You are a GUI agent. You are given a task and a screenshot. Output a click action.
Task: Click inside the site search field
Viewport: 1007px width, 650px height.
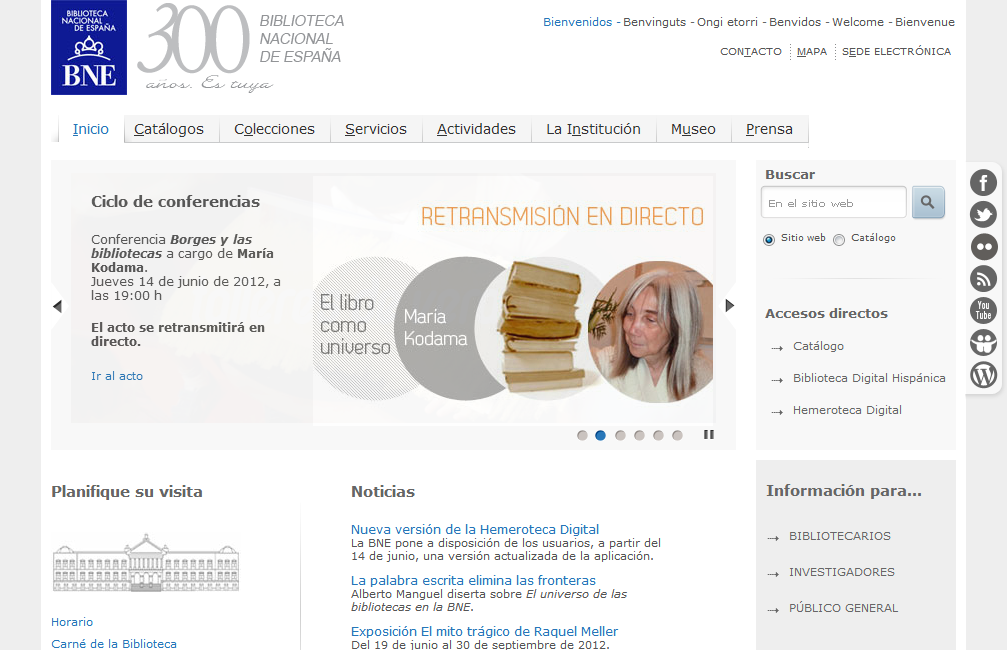coord(834,203)
